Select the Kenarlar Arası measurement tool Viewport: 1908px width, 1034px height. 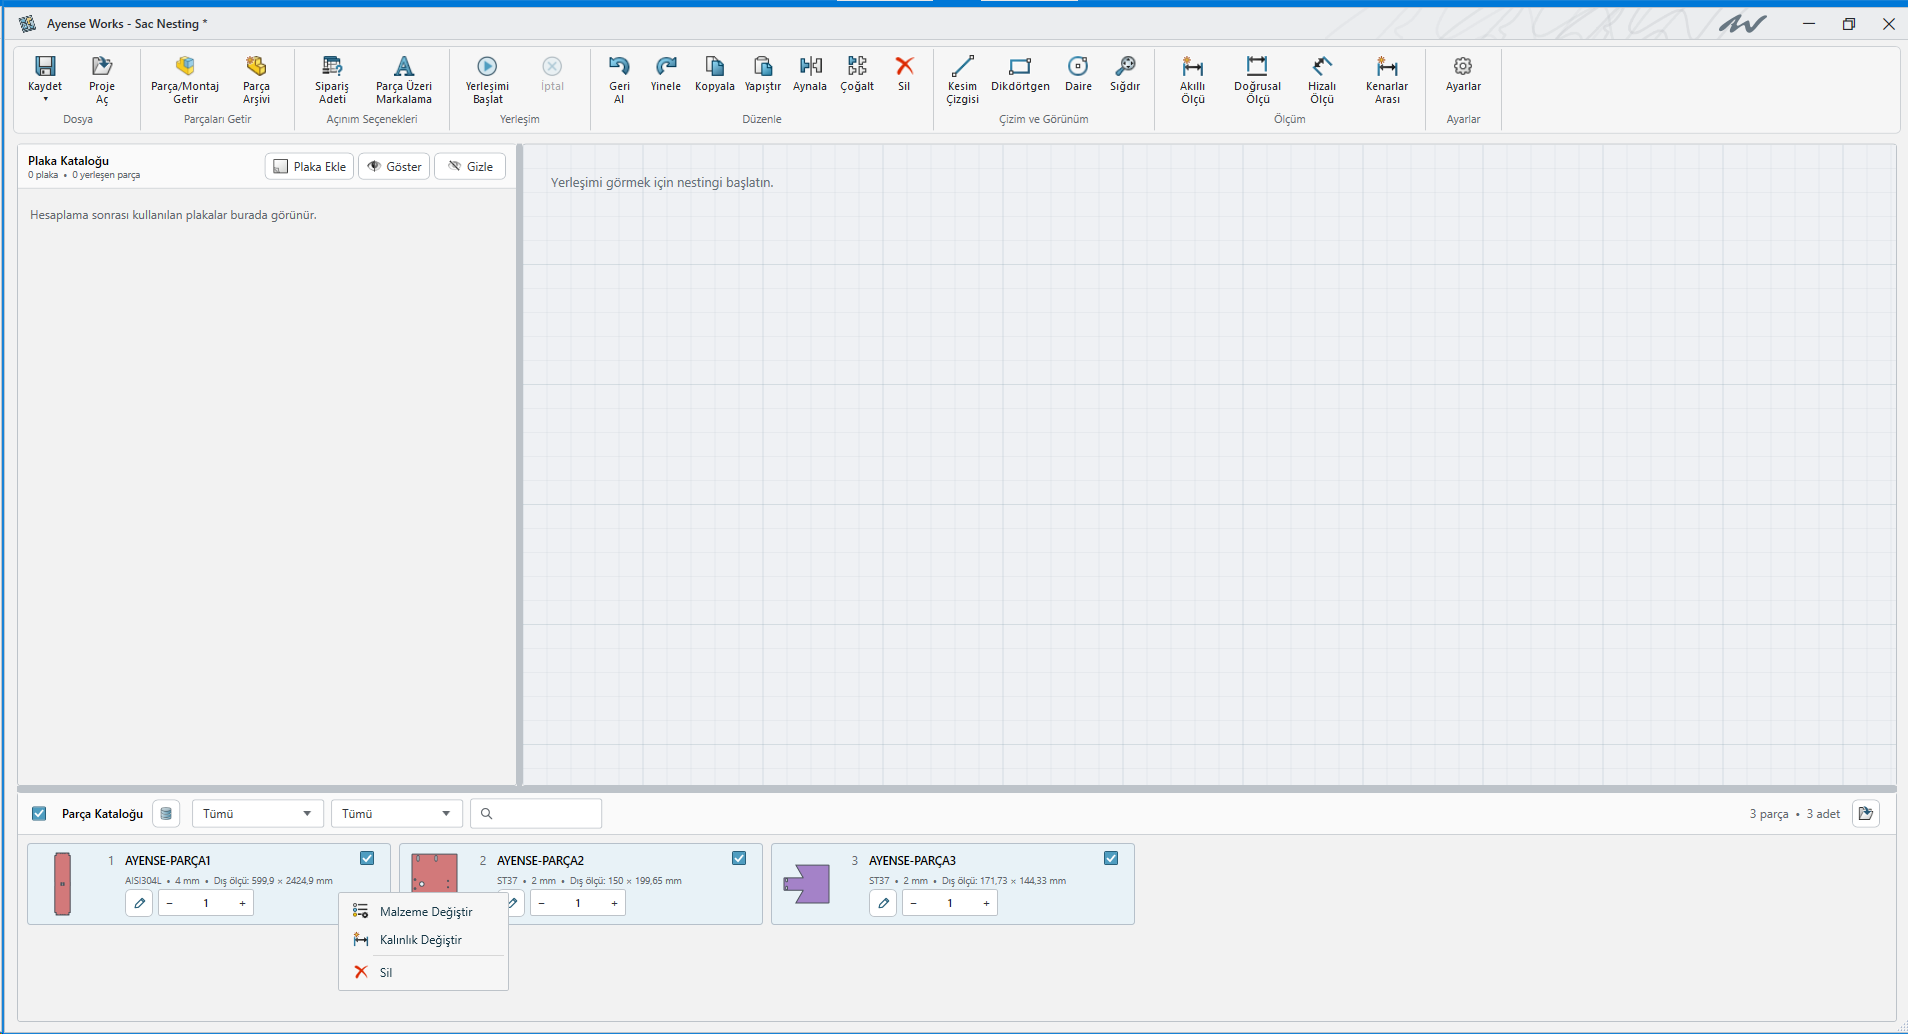1387,79
